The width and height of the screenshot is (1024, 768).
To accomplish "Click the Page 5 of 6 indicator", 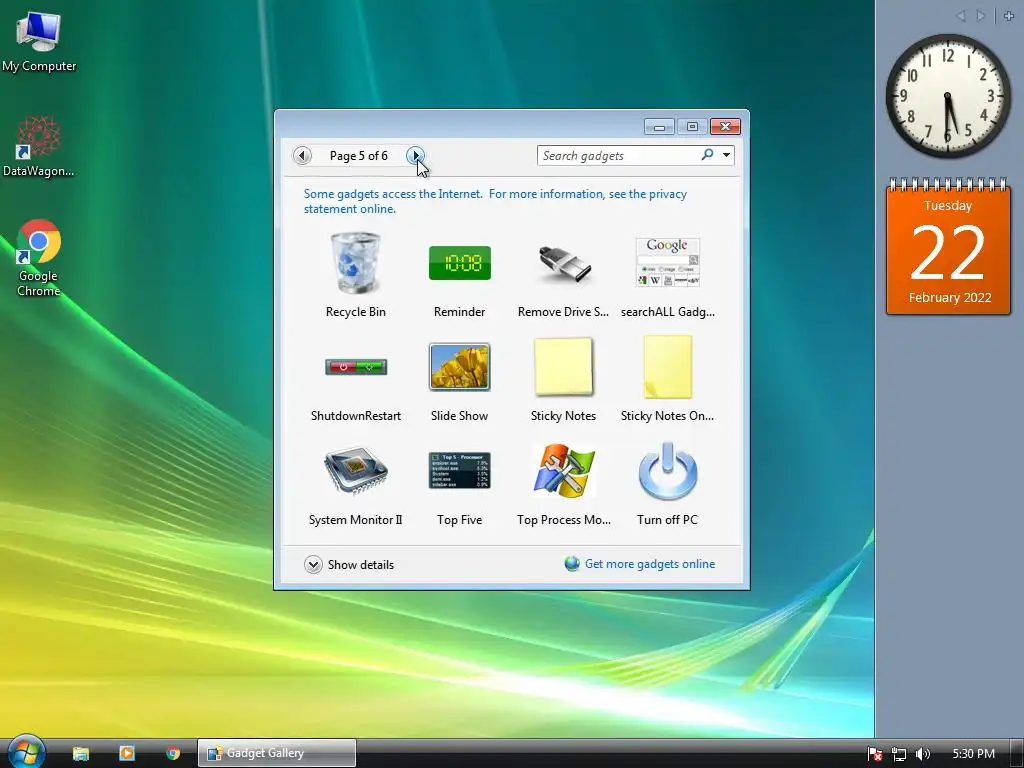I will (359, 155).
